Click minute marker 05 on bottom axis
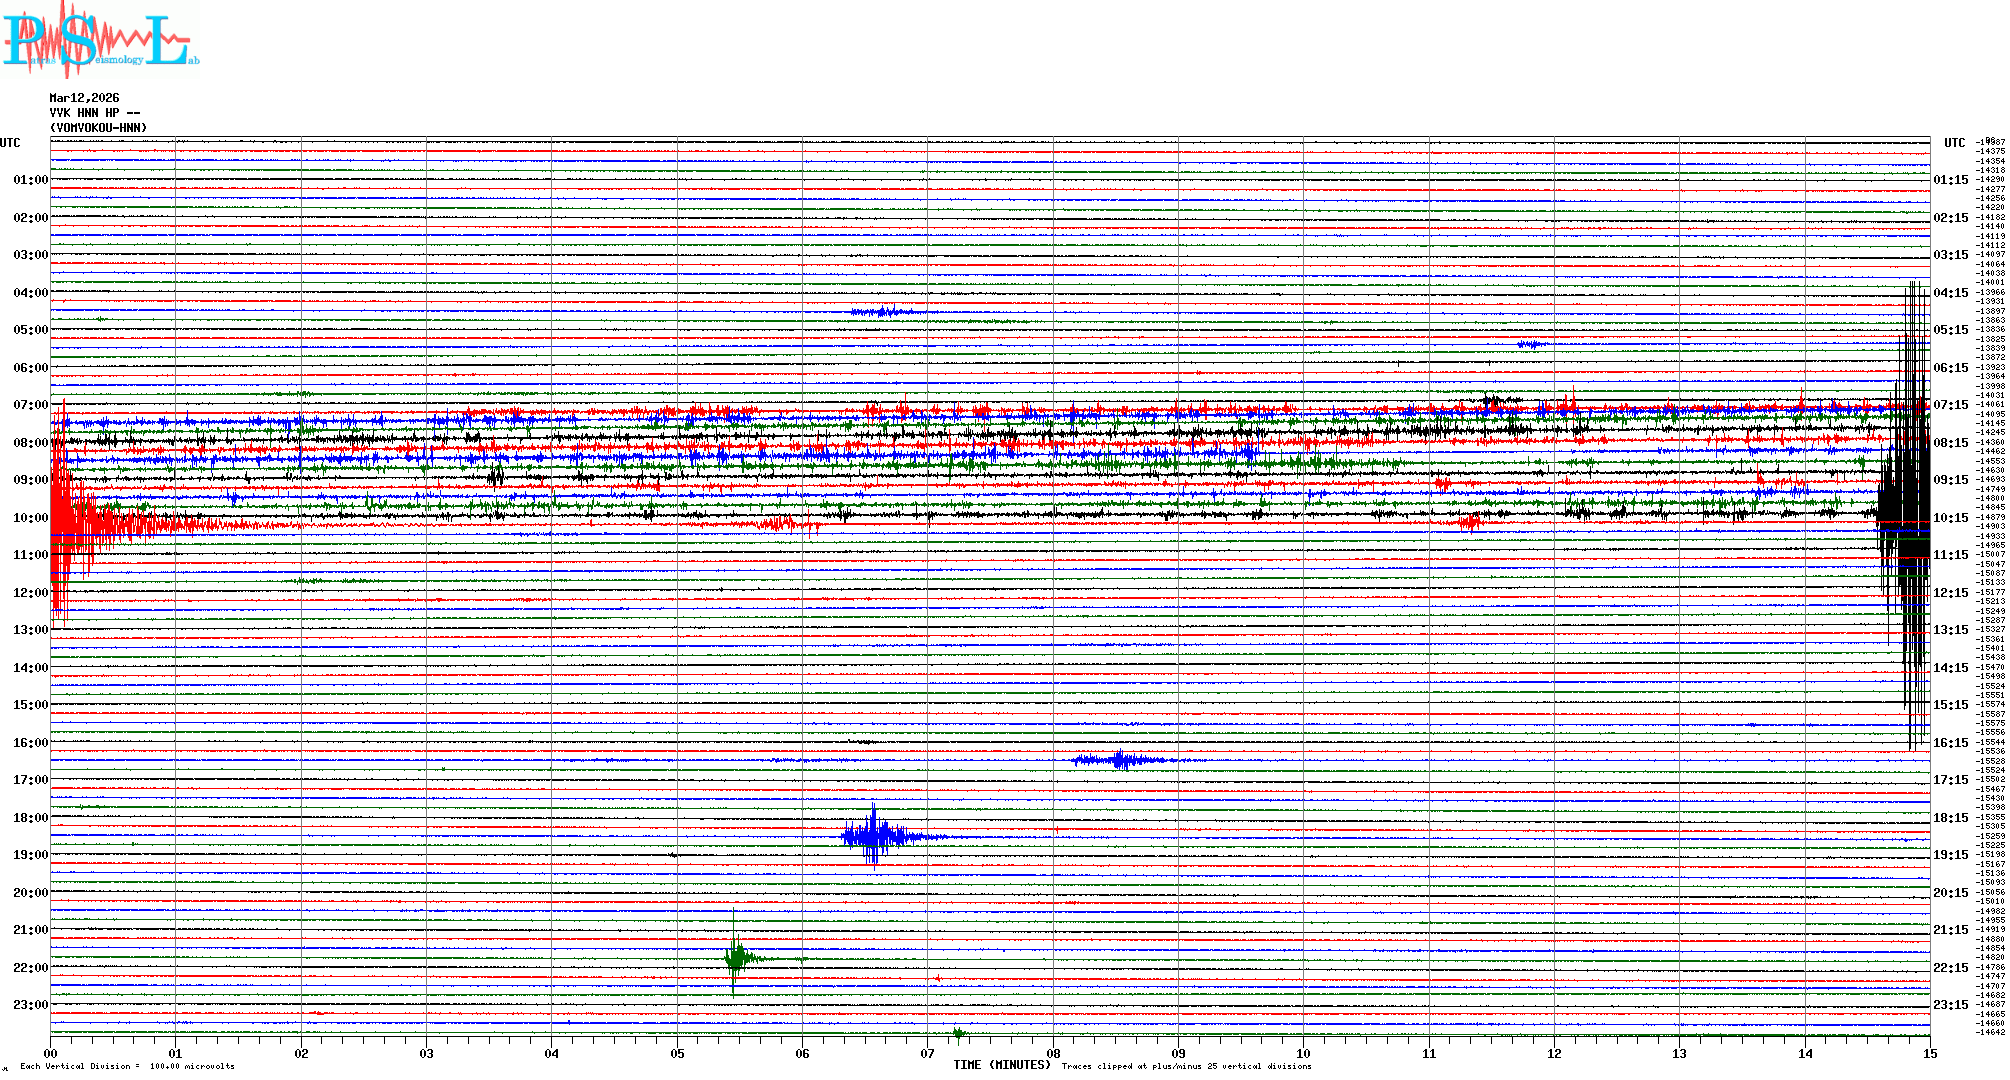Screen dimensions: 2010x1080 pos(677,1053)
